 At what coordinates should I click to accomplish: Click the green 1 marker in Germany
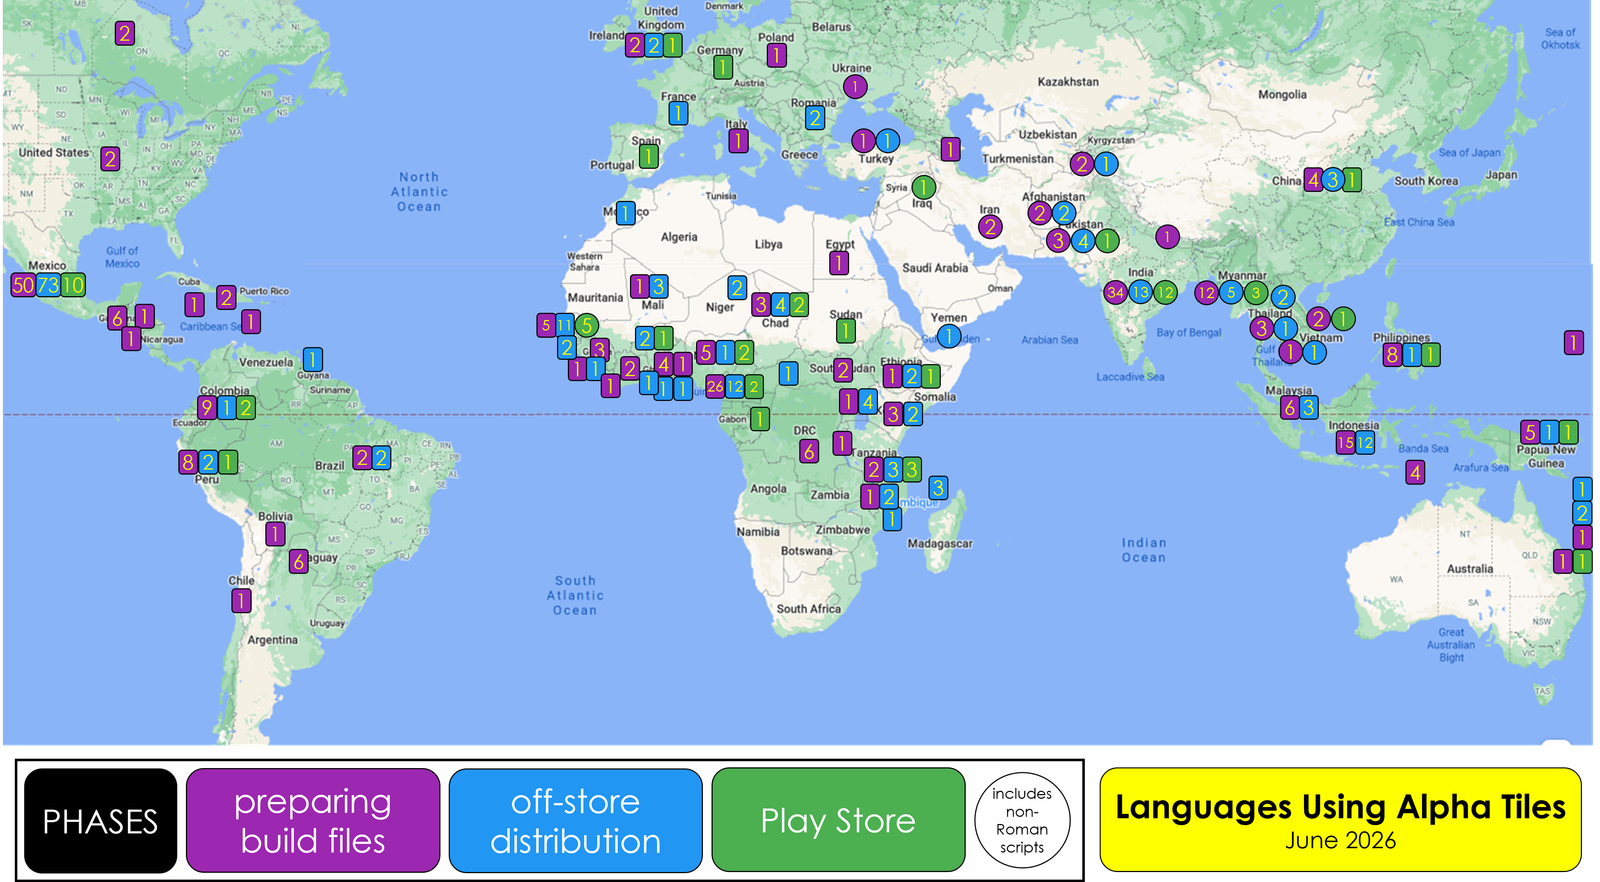(x=723, y=67)
